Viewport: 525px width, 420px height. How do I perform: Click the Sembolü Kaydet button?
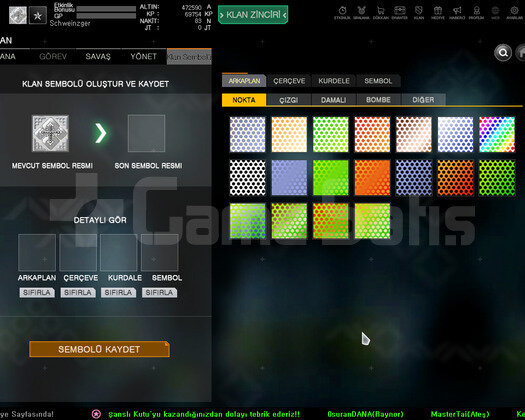[x=99, y=349]
